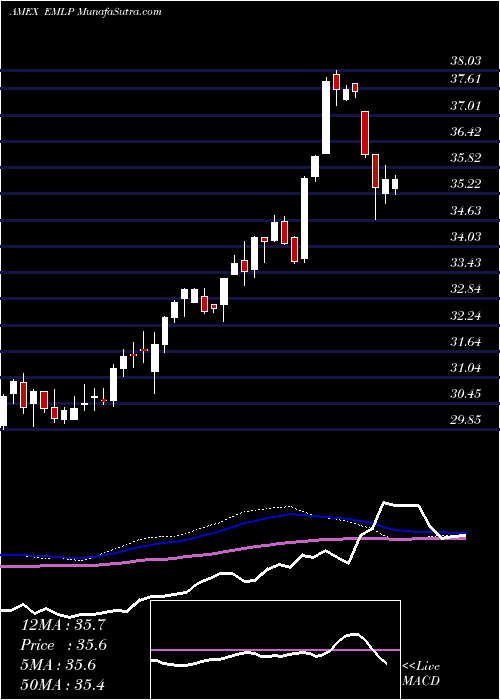The width and height of the screenshot is (500, 700).
Task: Click the <<Live MACD label
Action: [x=421, y=674]
